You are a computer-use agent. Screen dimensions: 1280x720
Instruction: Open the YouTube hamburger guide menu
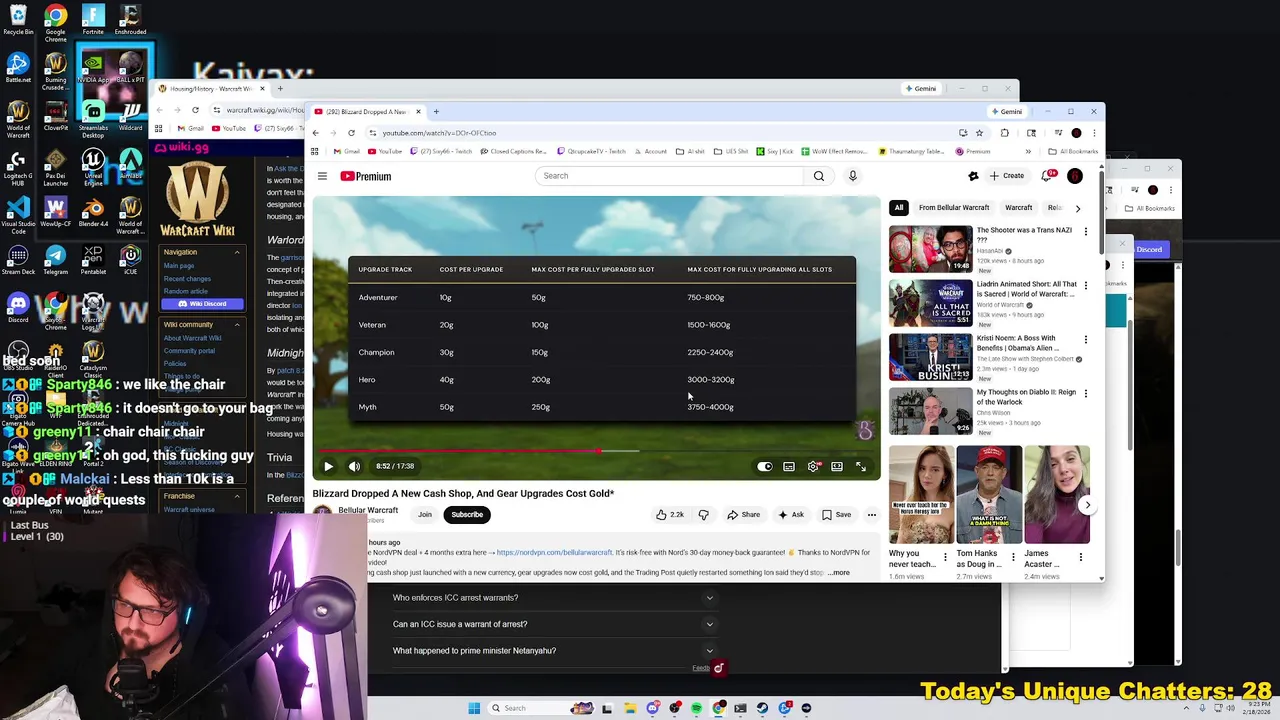coord(322,176)
